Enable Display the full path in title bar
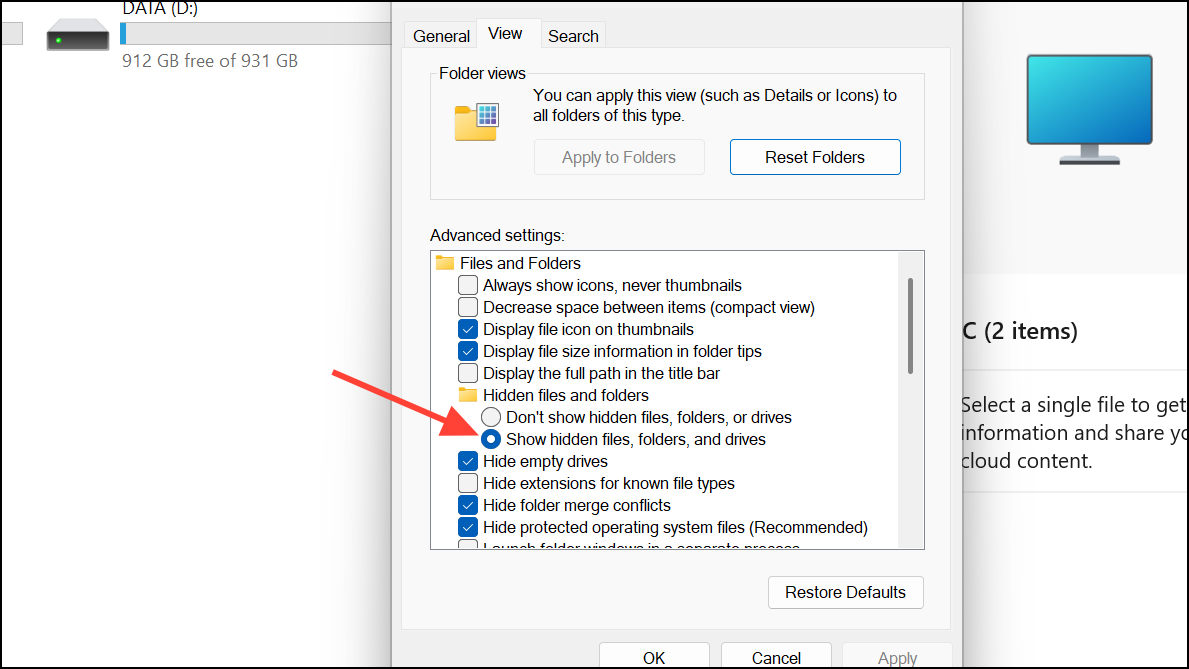Image resolution: width=1189 pixels, height=669 pixels. [468, 373]
